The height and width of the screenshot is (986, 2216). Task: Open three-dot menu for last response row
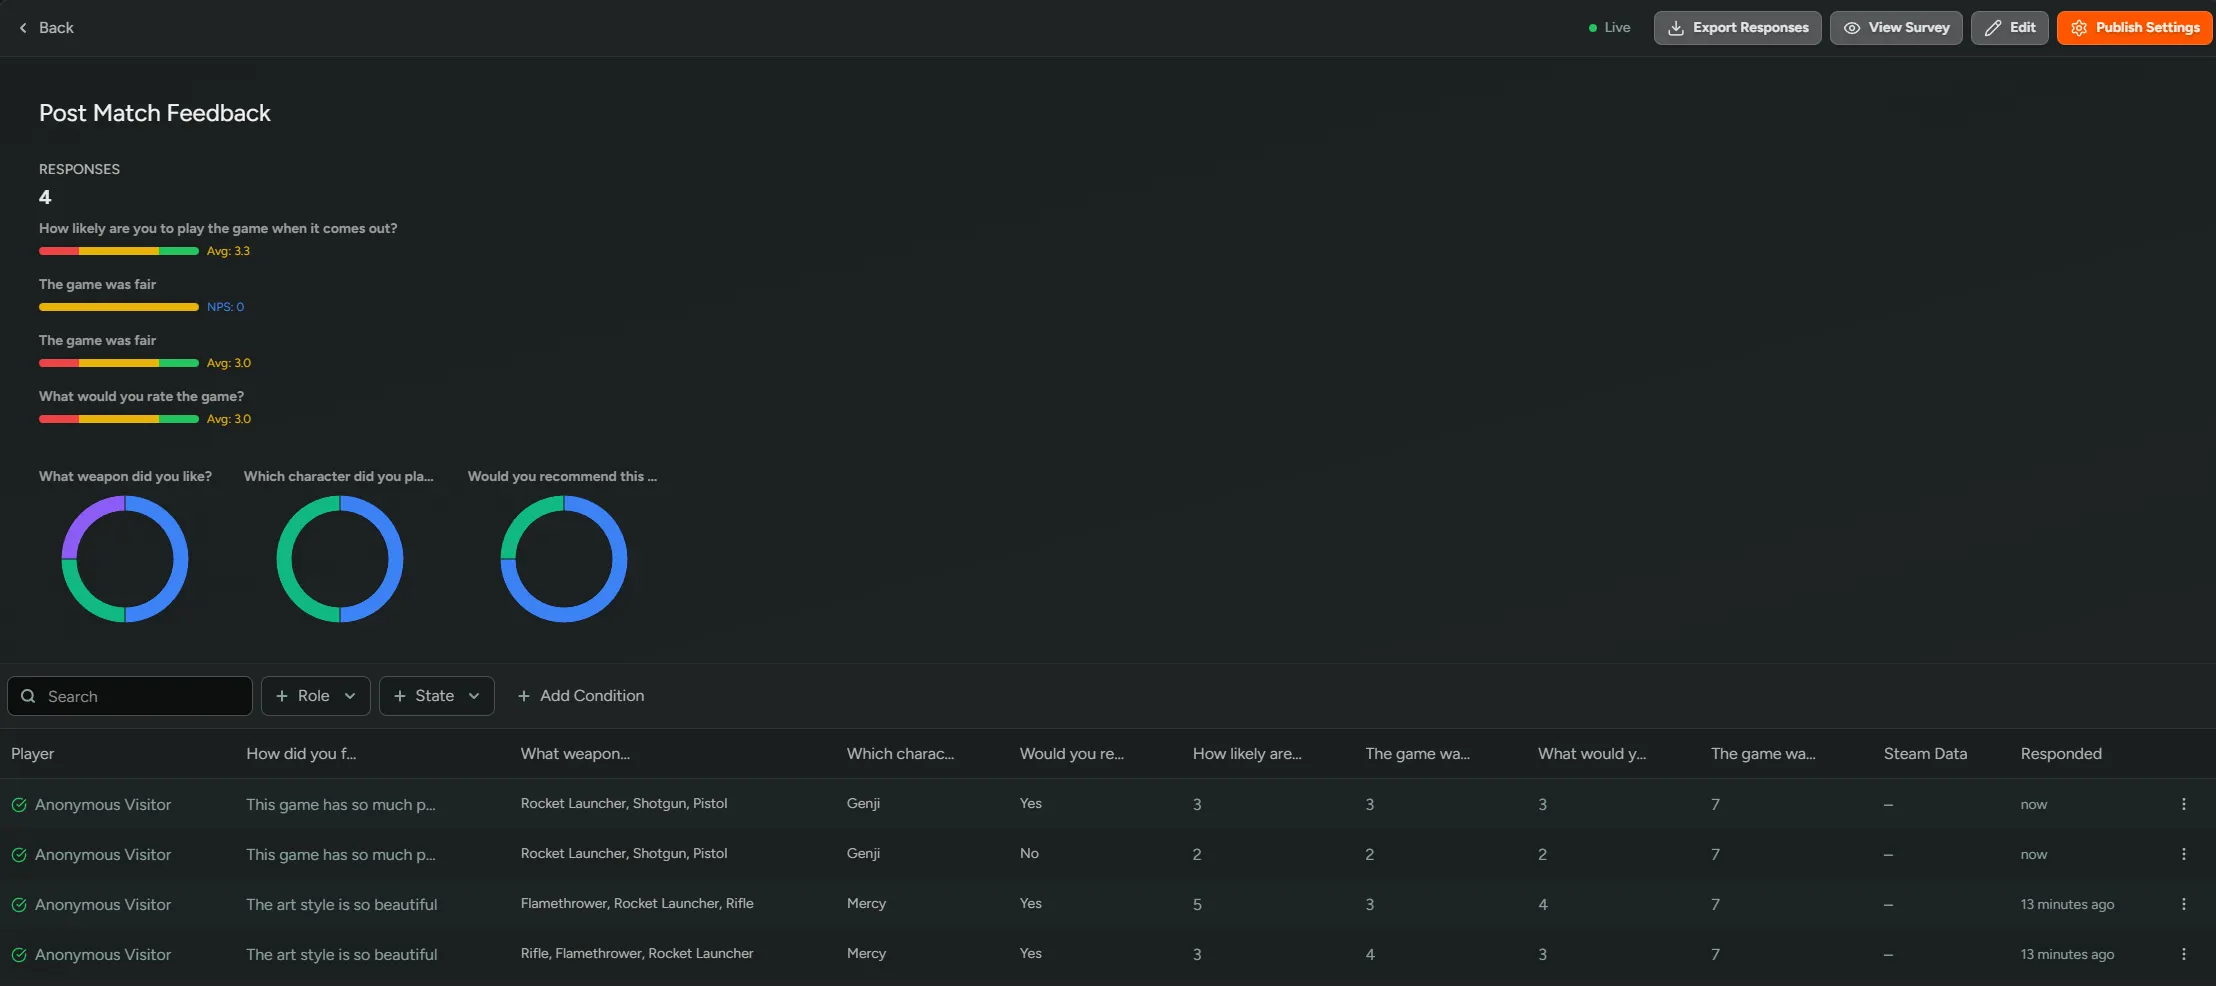(2183, 954)
